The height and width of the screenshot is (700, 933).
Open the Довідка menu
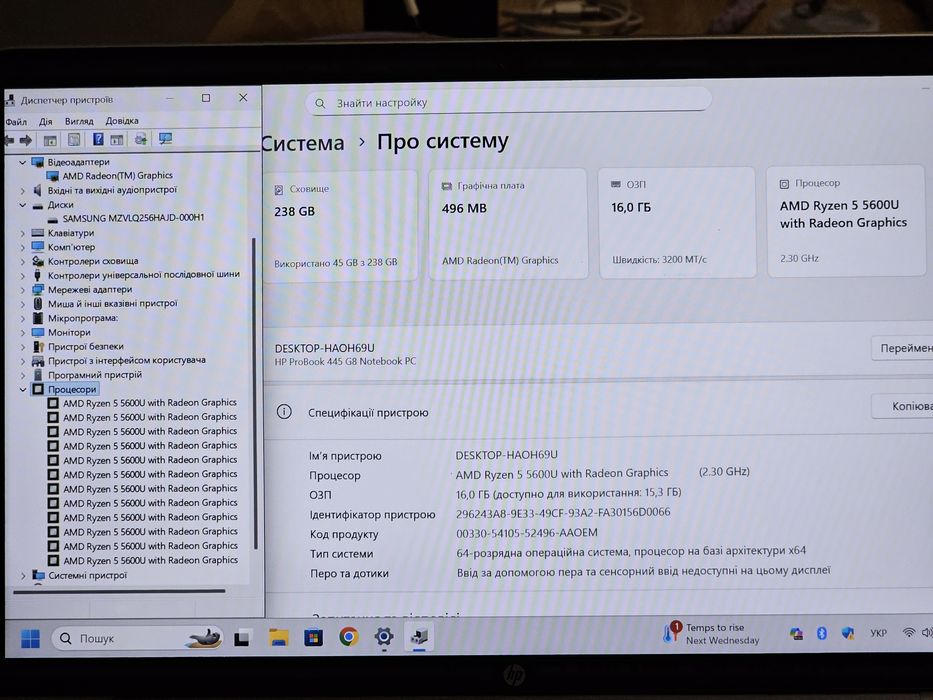[x=122, y=120]
